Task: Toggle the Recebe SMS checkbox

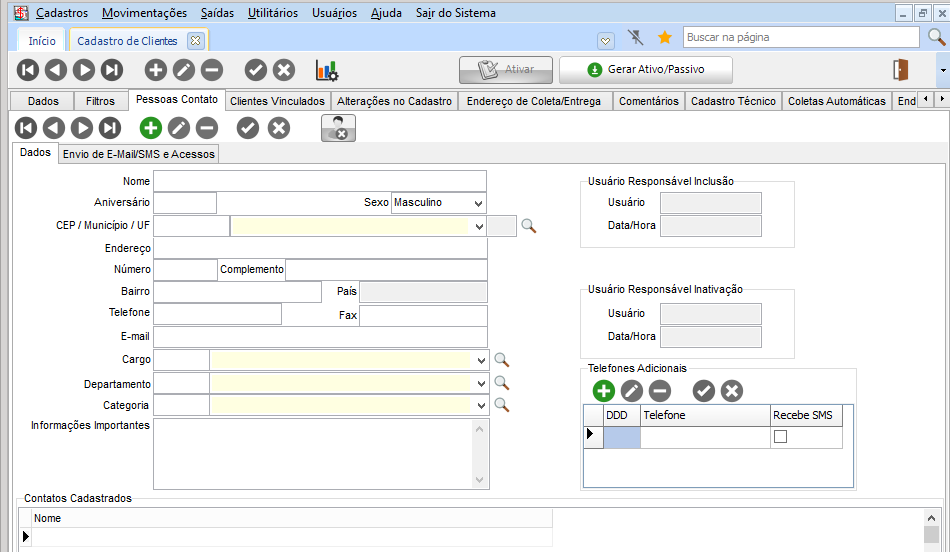Action: (x=781, y=437)
